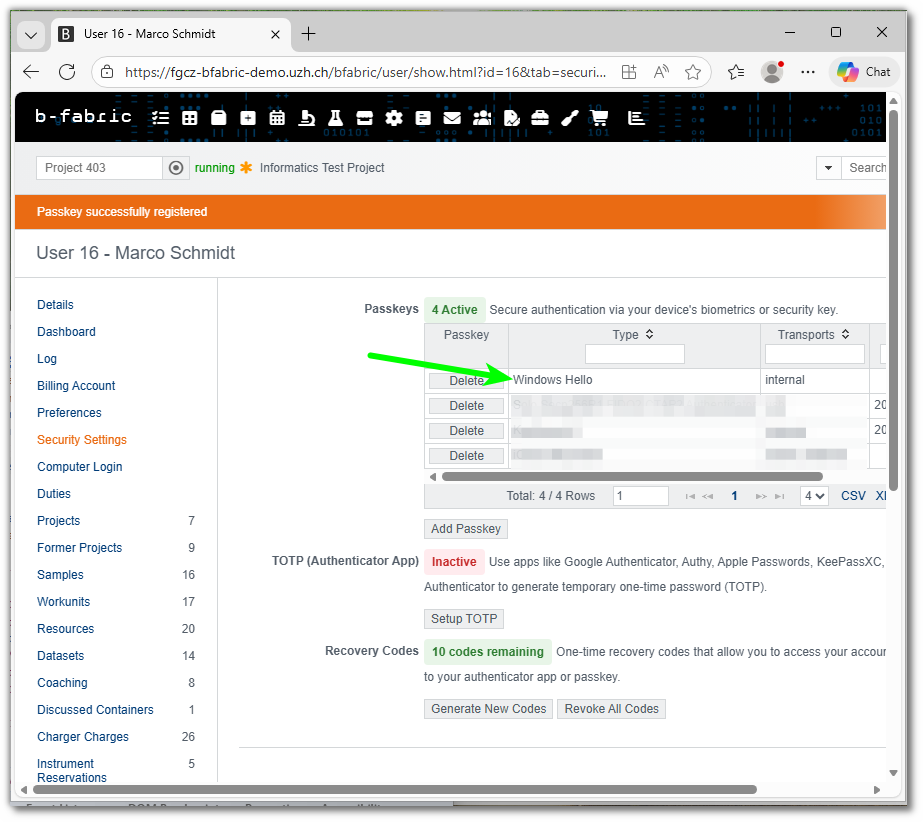Open the calendar icon in toolbar
Image resolution: width=923 pixels, height=822 pixels.
[x=277, y=118]
